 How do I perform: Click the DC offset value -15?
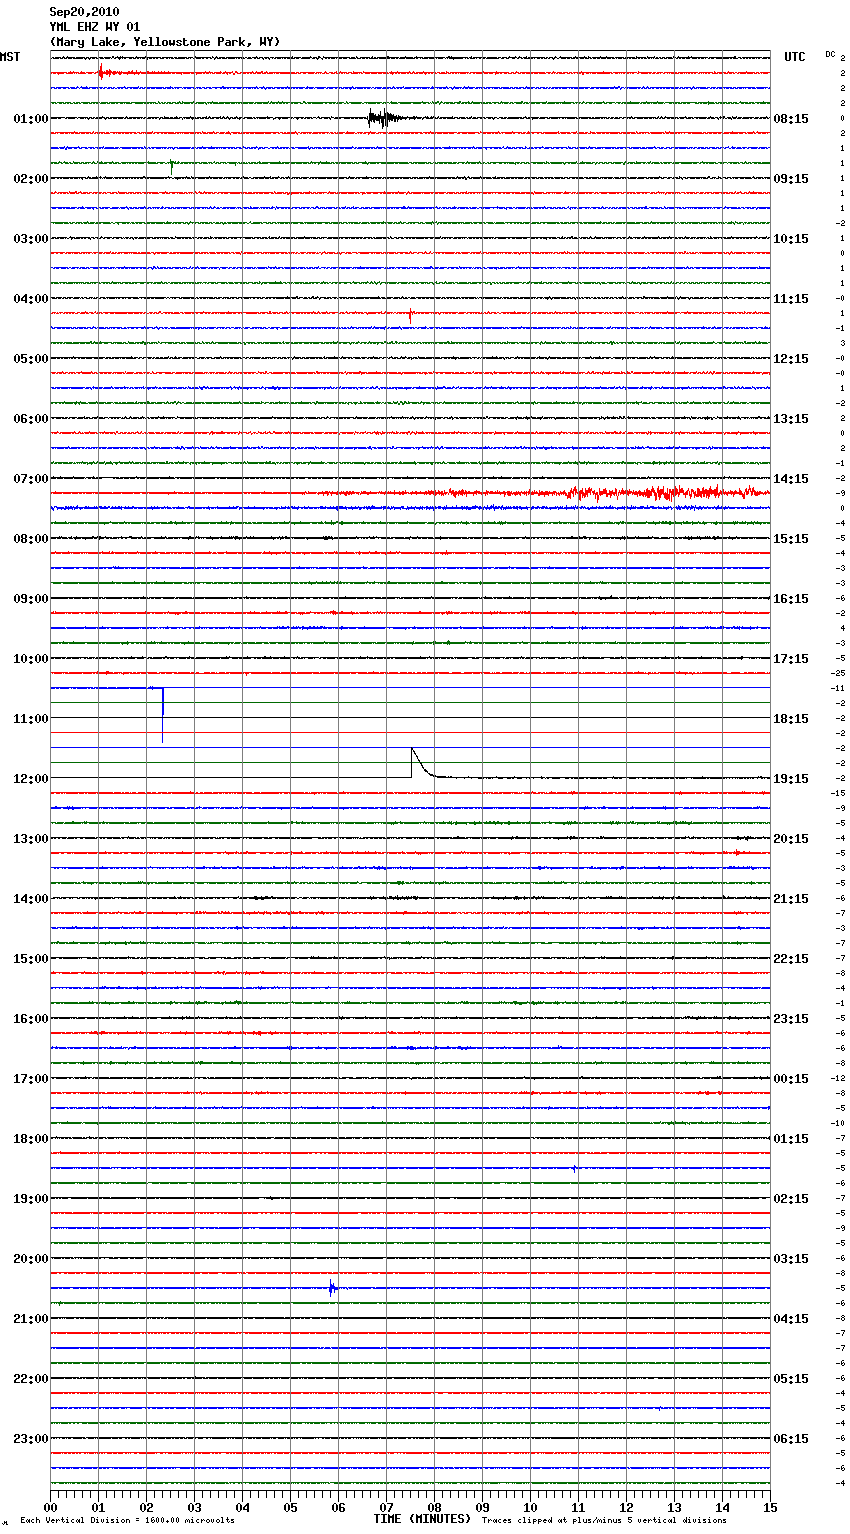(x=838, y=794)
